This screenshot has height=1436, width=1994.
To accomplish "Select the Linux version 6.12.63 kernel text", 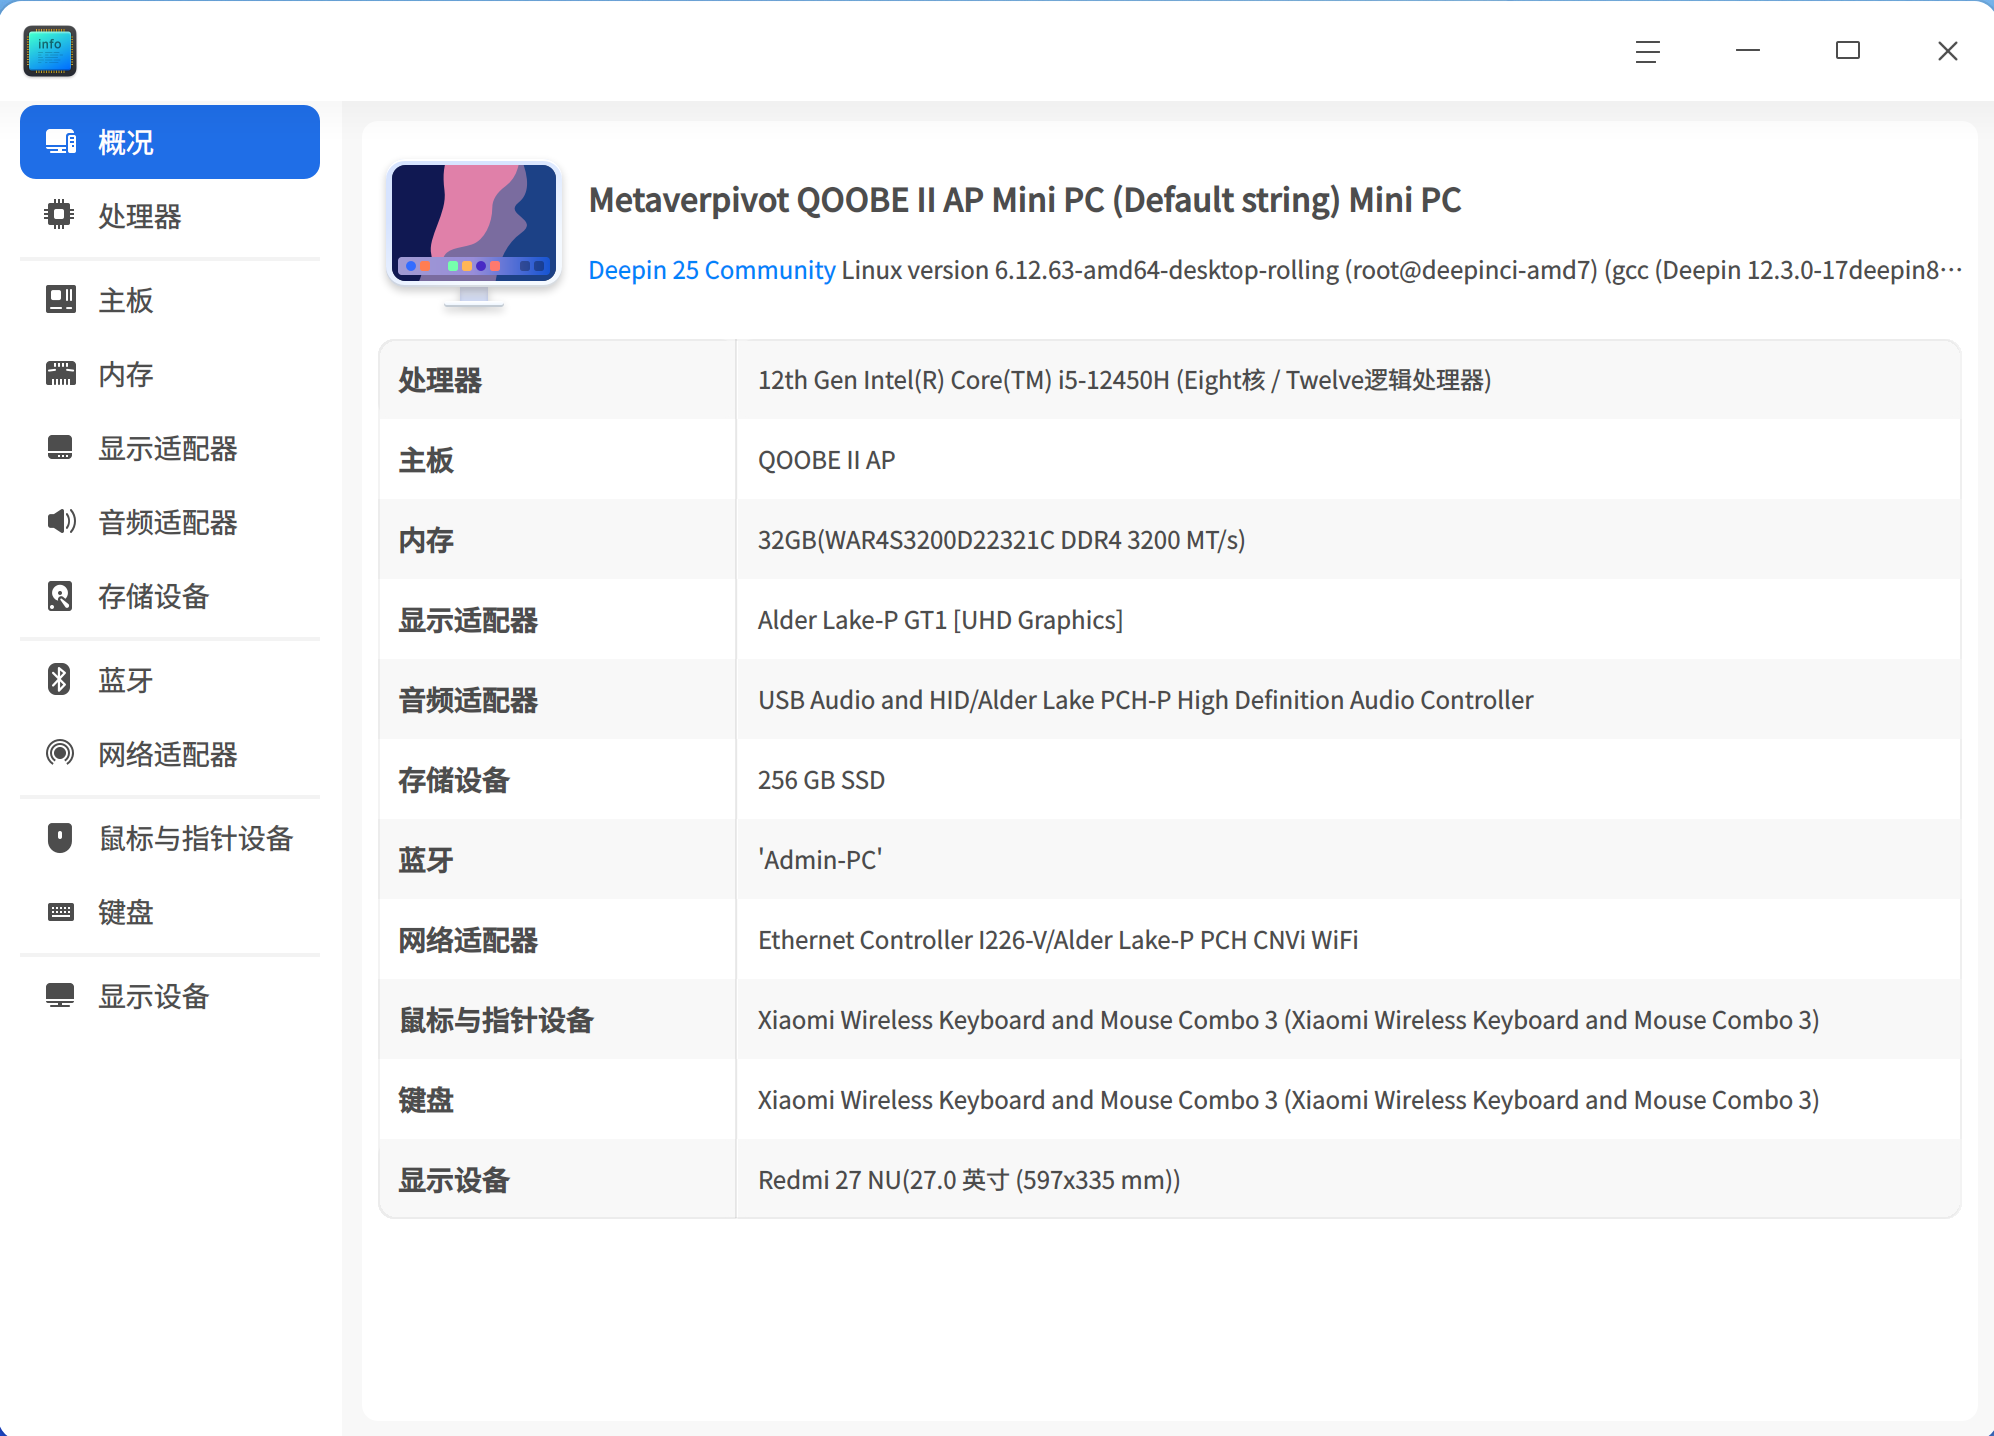I will click(x=1401, y=270).
